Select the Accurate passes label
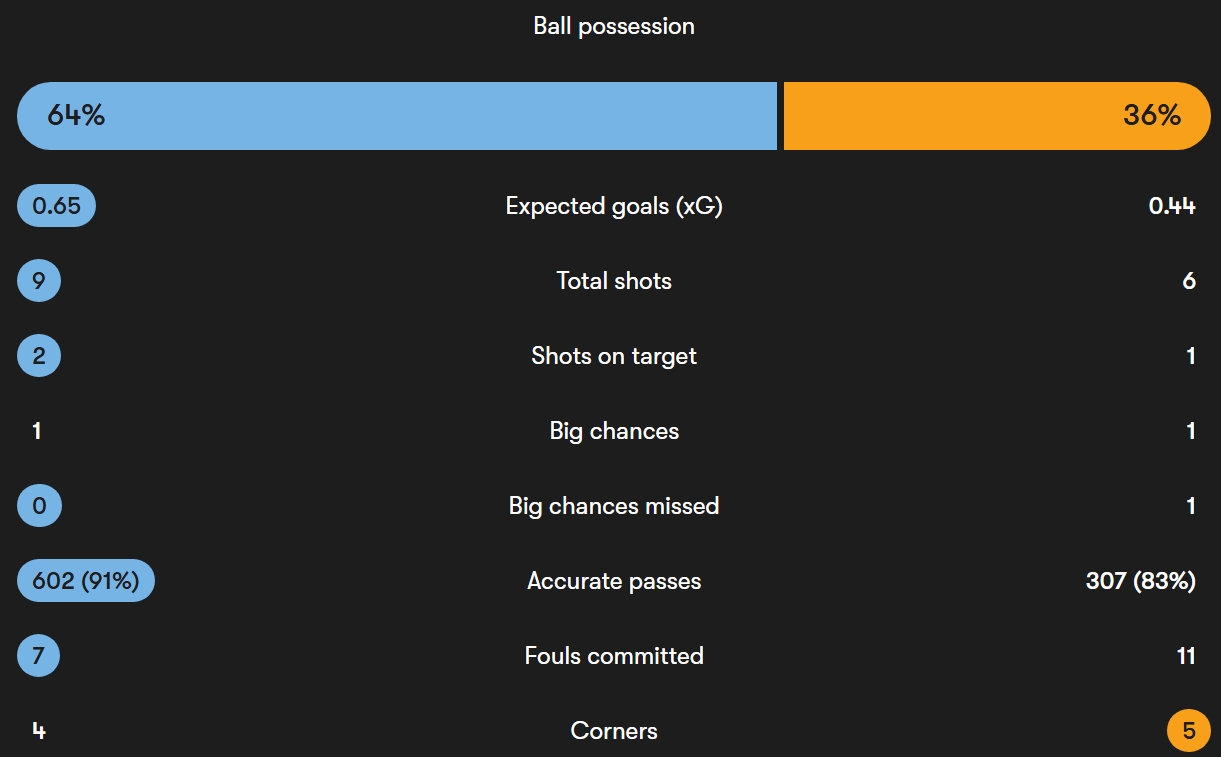Screen dimensions: 1221x757 pos(614,581)
